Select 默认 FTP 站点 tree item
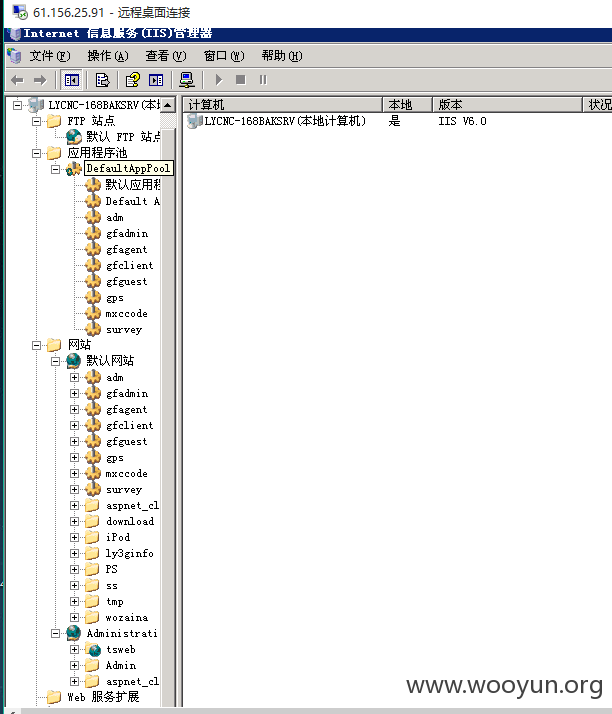Image resolution: width=612 pixels, height=714 pixels. click(x=123, y=137)
